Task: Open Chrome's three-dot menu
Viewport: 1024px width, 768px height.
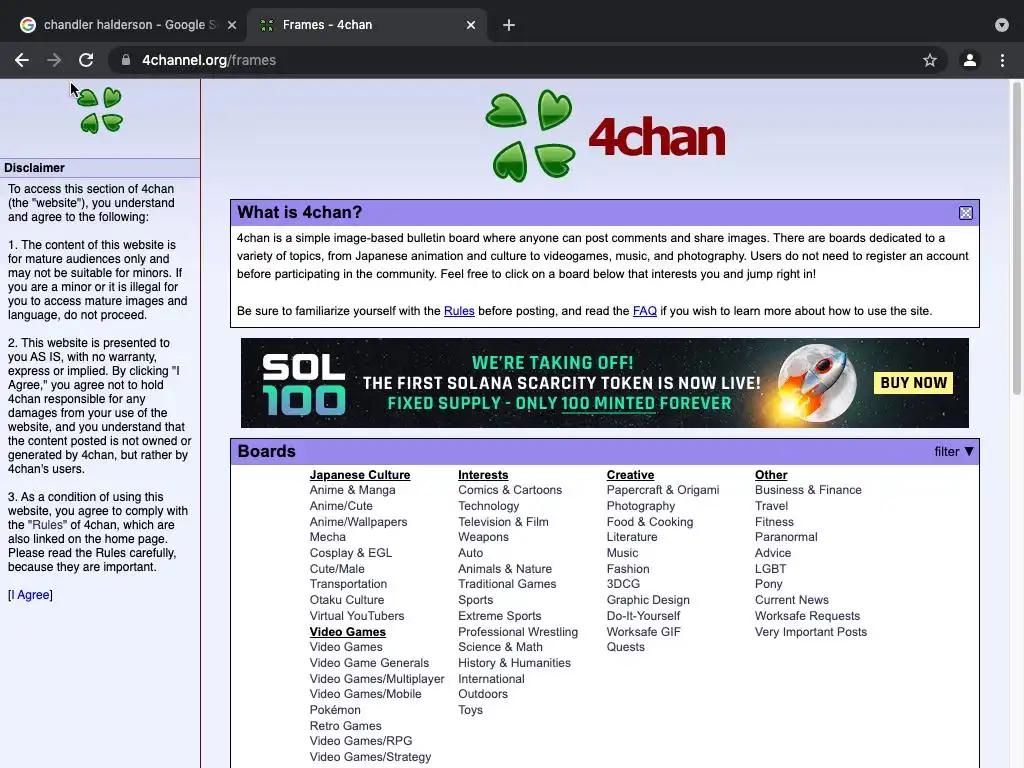Action: click(1002, 60)
